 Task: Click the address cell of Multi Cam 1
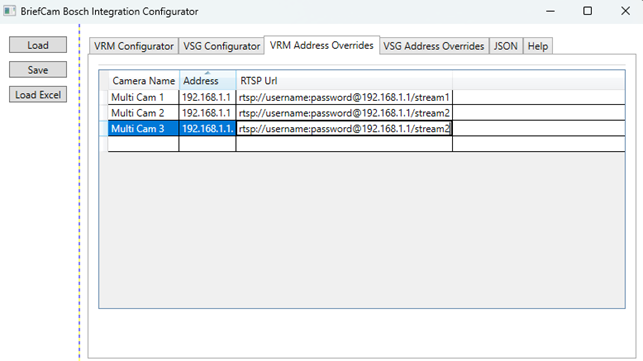(x=207, y=97)
